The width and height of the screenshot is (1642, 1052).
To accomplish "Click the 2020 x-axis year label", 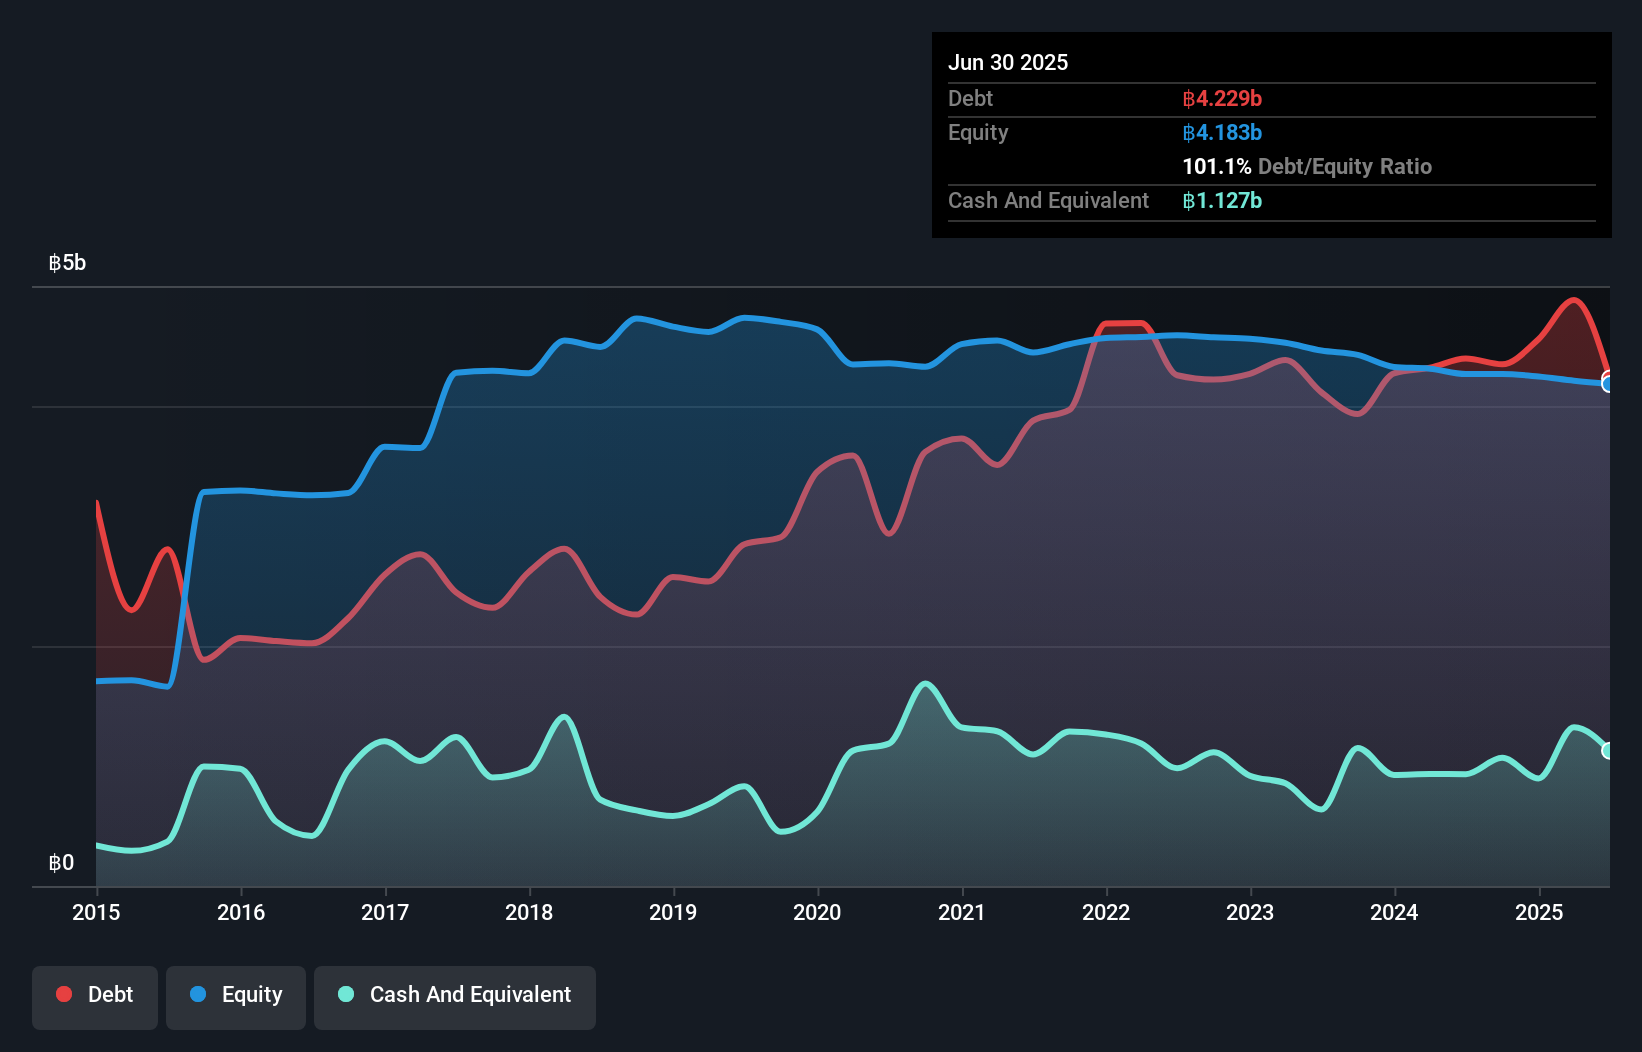I will [x=817, y=912].
